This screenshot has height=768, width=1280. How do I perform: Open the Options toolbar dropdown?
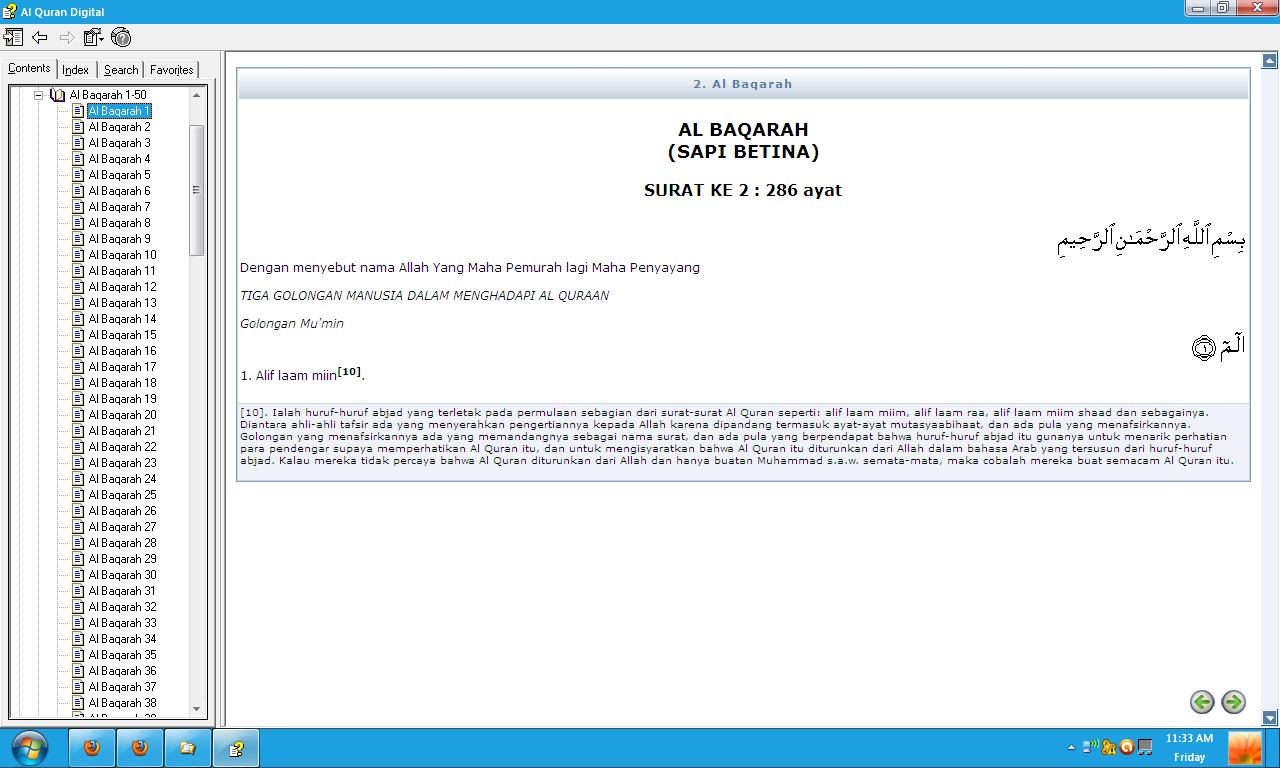coord(94,37)
